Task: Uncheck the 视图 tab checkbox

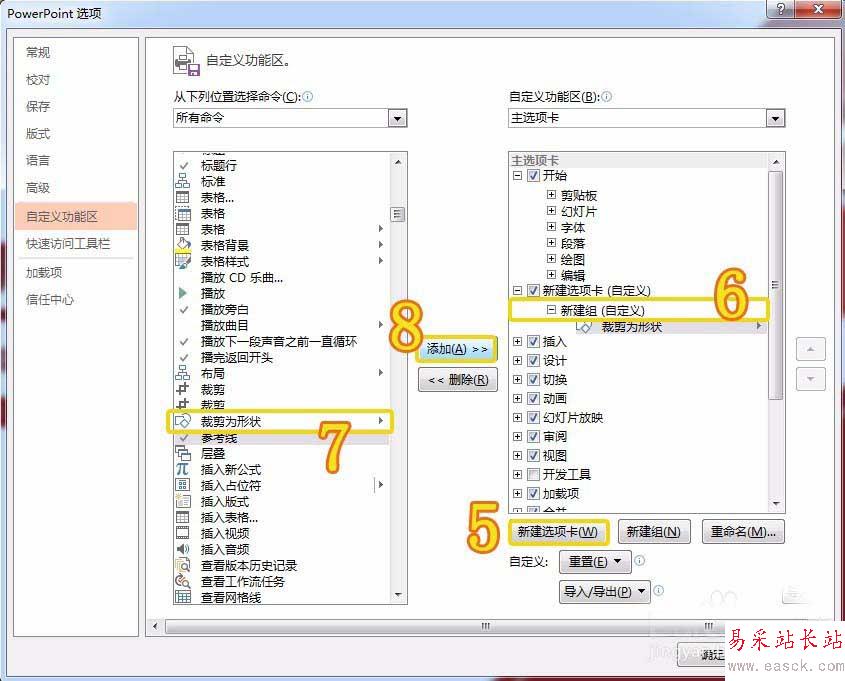Action: coord(533,456)
